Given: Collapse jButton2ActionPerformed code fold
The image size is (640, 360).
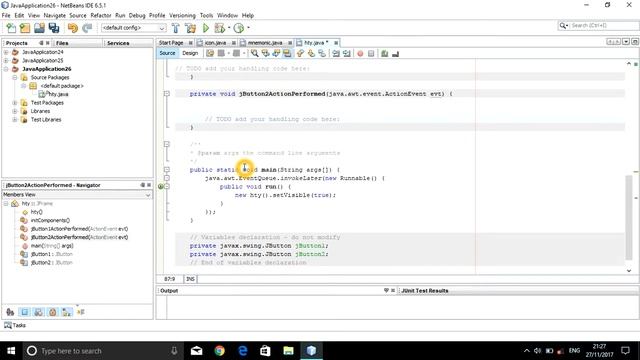Looking at the screenshot, I should [167, 93].
